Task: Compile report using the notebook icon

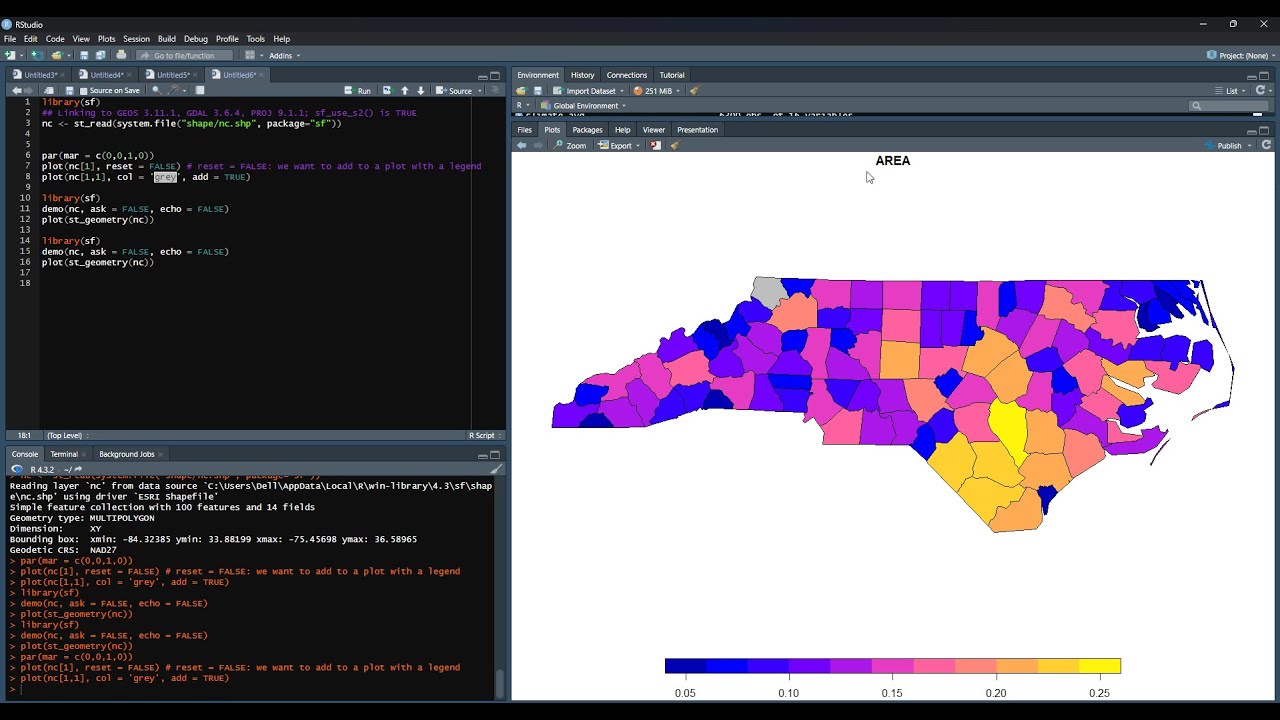Action: click(200, 90)
